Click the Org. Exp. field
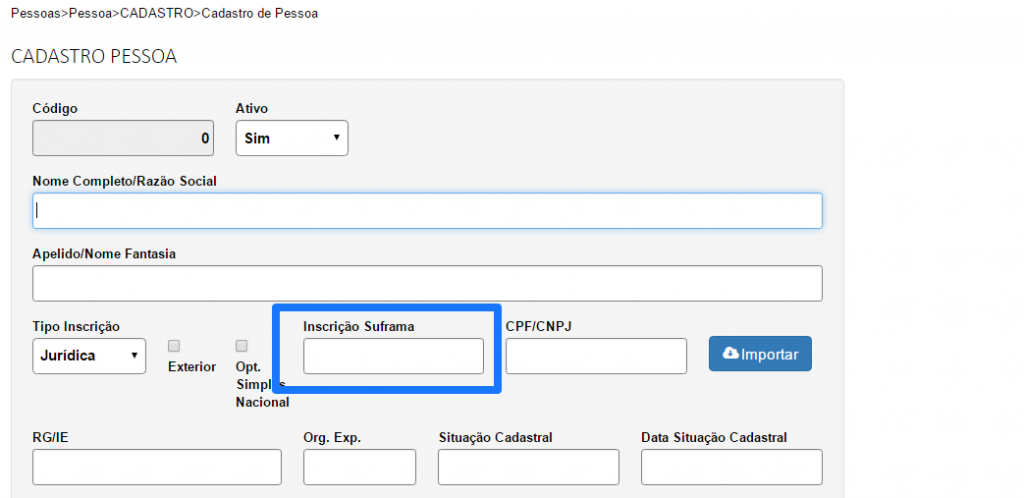The width and height of the screenshot is (1024, 498). point(359,467)
